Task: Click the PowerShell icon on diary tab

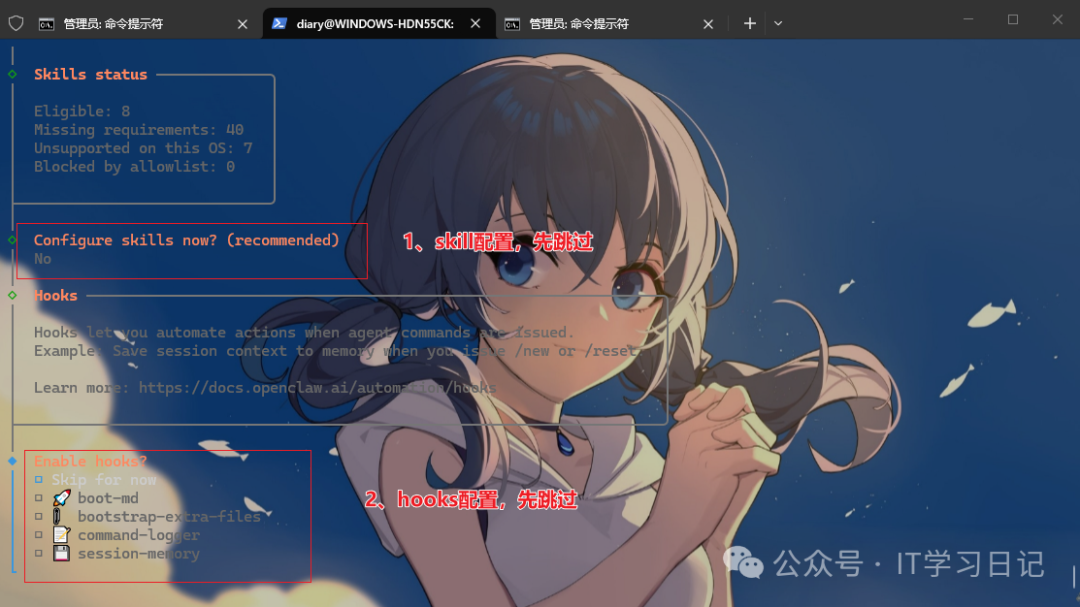Action: coord(279,23)
